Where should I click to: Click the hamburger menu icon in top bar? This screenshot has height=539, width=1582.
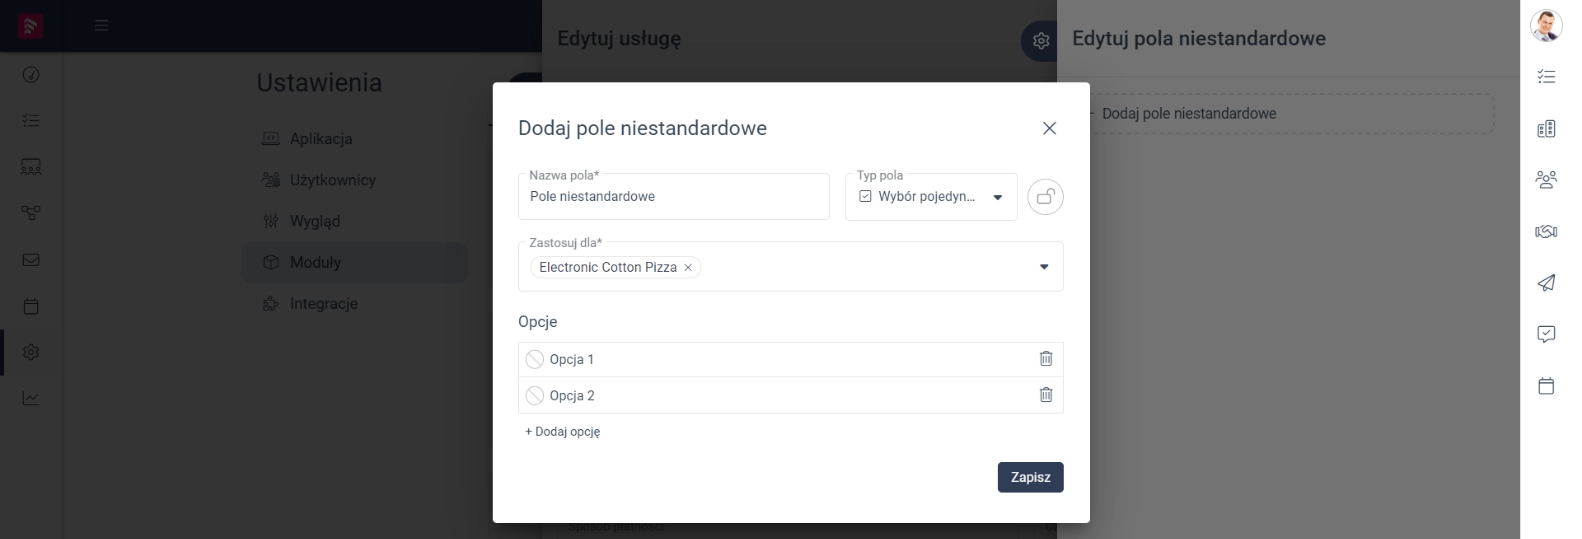click(101, 26)
